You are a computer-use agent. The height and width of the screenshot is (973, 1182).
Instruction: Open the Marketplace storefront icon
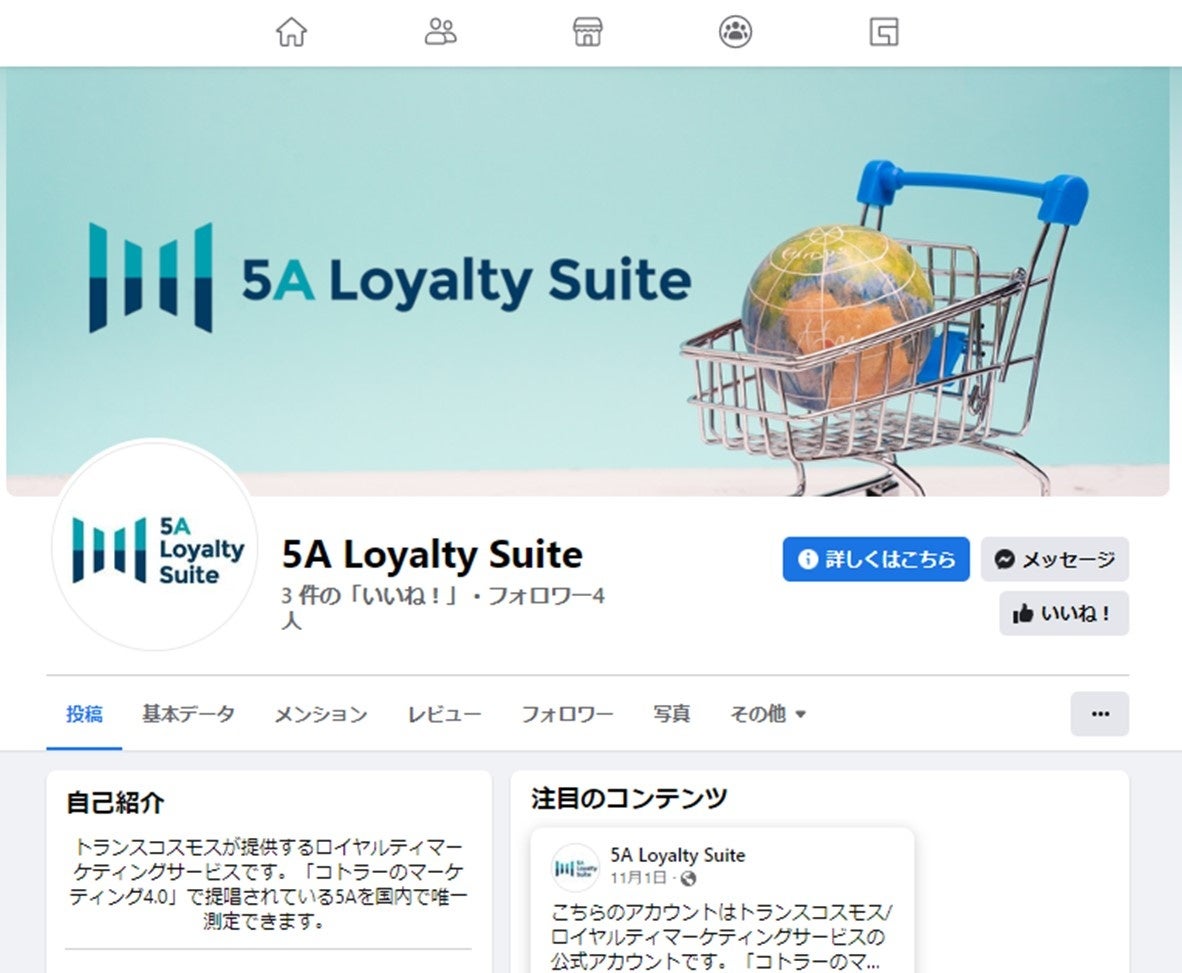[587, 32]
